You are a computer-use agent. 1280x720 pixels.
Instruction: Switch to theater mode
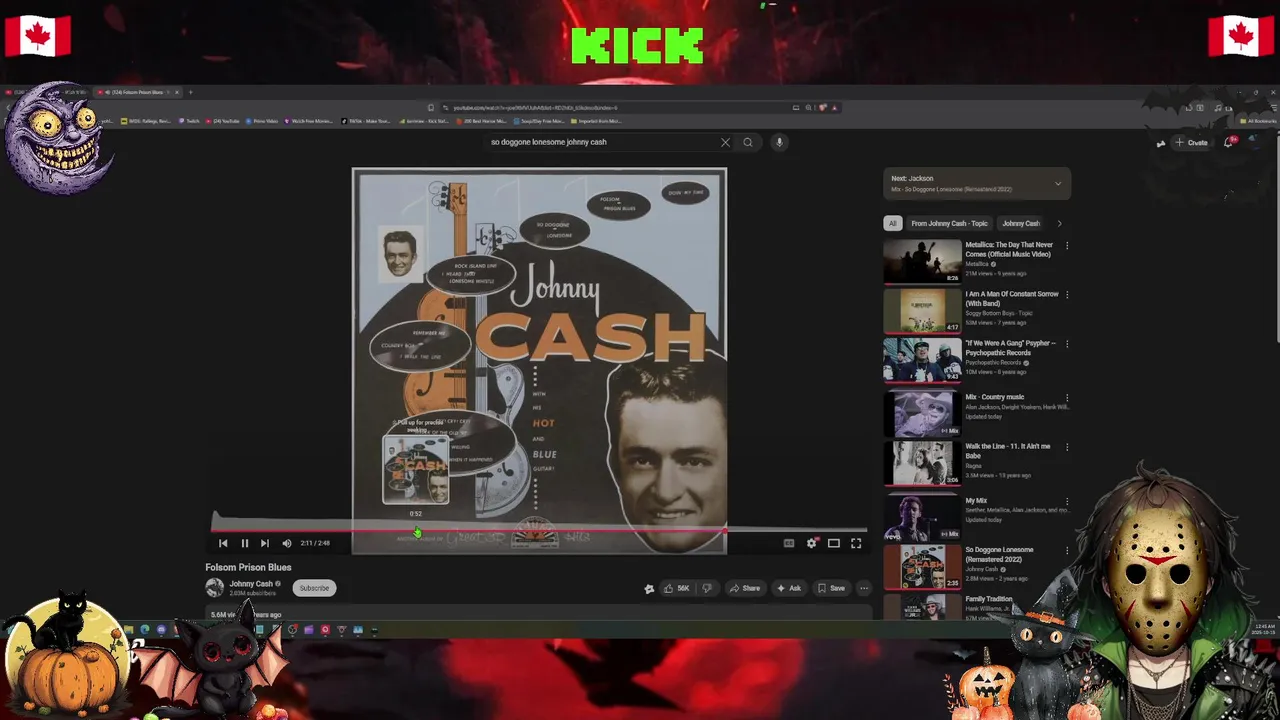(833, 543)
